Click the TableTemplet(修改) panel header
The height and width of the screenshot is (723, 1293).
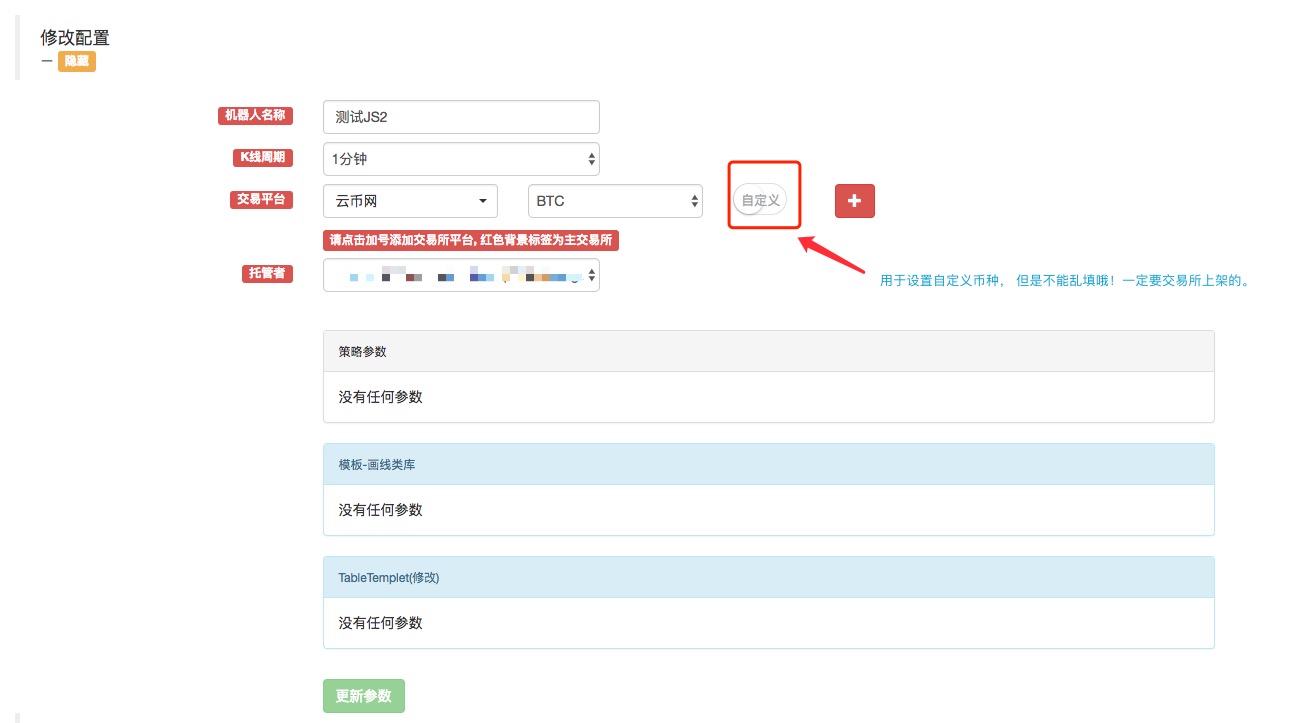(768, 578)
